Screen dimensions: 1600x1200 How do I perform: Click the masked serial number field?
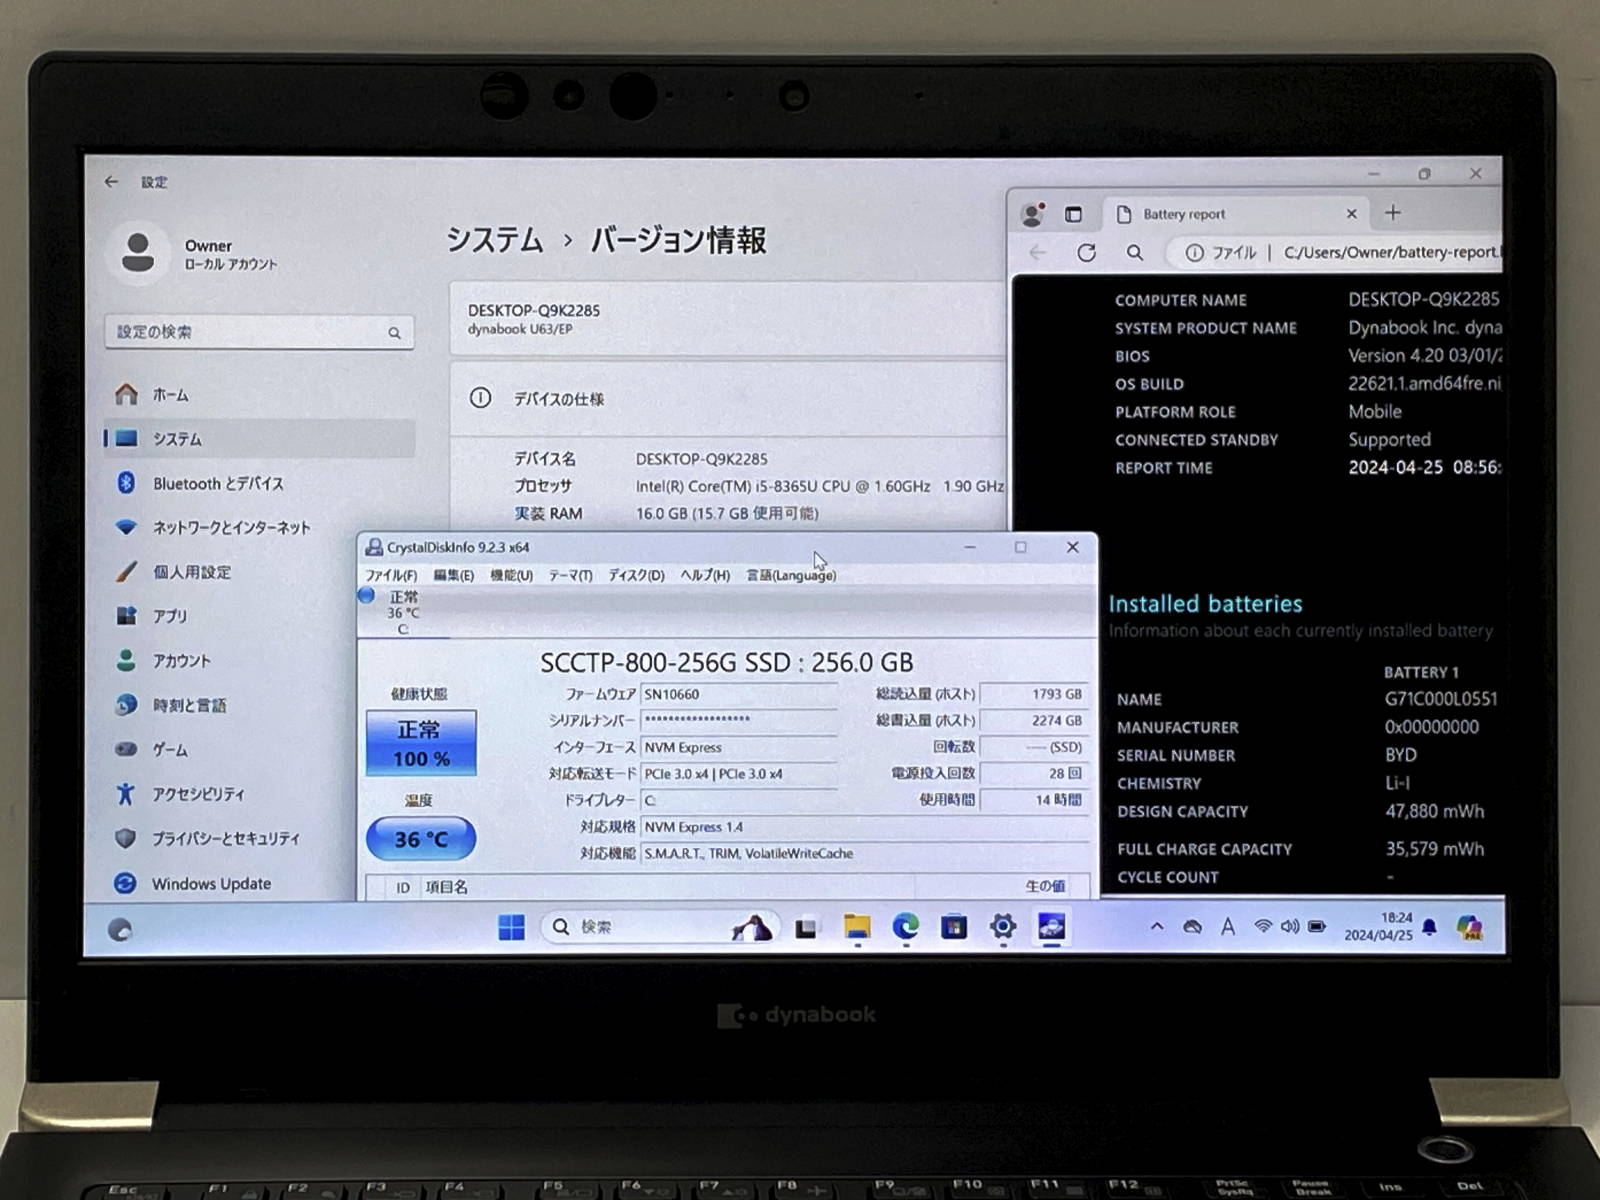click(740, 720)
